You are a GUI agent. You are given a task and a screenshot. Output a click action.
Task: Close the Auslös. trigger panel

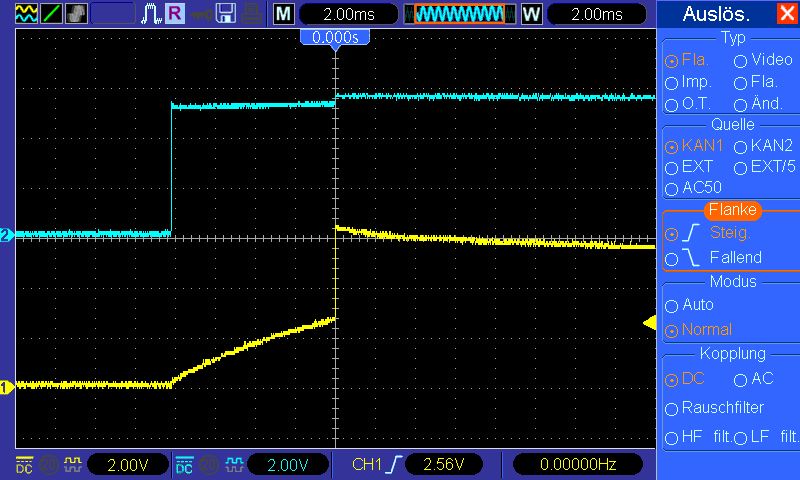[x=786, y=14]
